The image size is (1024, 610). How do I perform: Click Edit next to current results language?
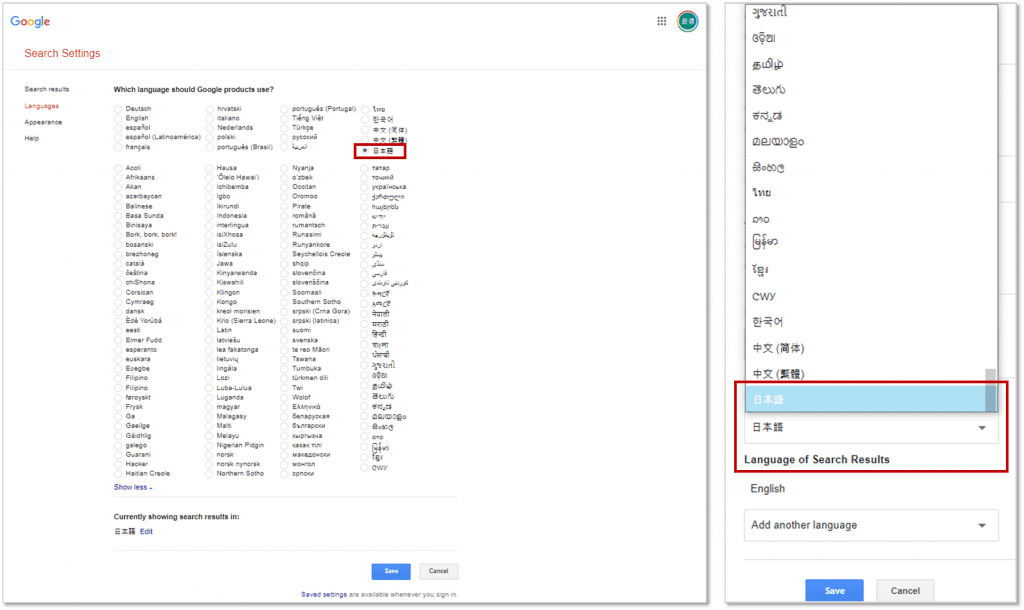click(x=146, y=532)
